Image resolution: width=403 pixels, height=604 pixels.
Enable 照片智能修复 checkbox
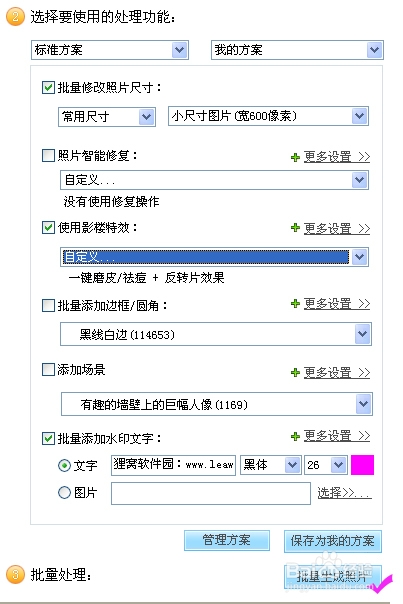48,156
